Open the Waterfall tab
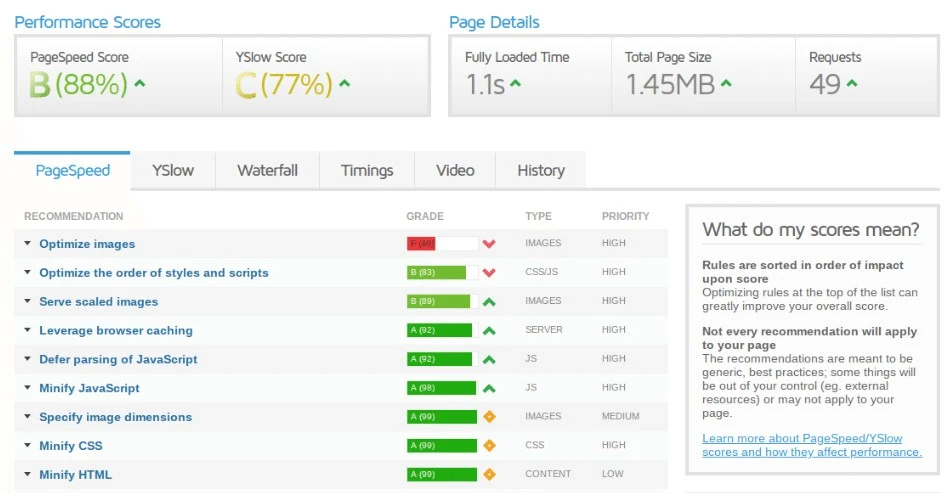Viewport: 951px width, 493px height. tap(267, 170)
